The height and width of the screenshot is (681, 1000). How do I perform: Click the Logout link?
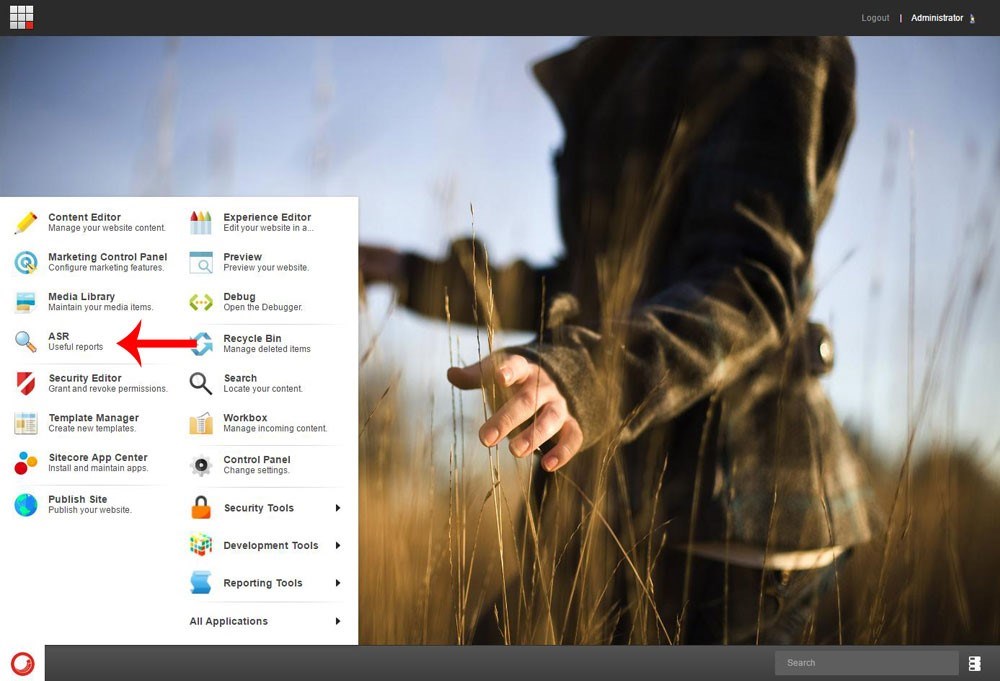click(x=875, y=18)
